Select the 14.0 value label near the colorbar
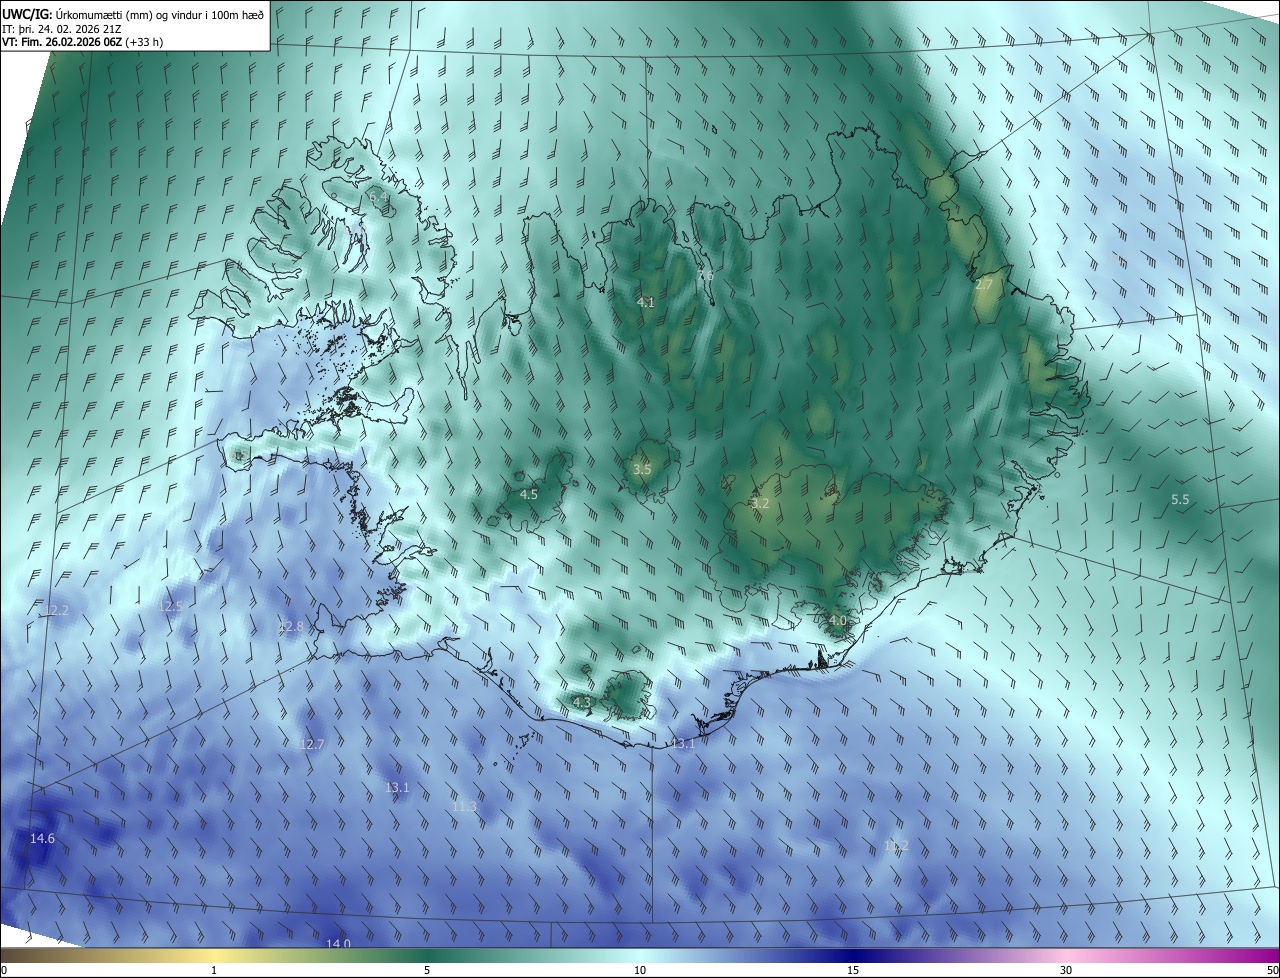 click(339, 944)
